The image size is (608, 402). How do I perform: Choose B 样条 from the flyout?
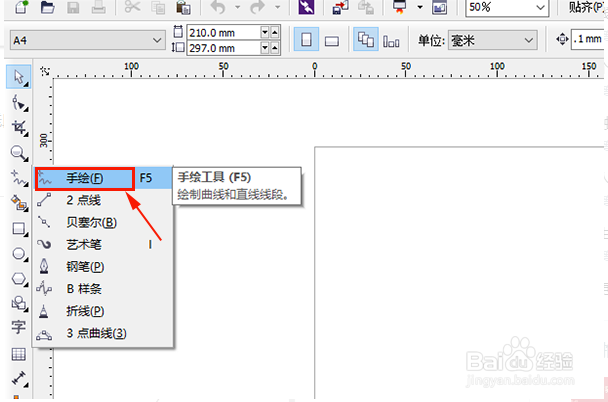click(x=104, y=289)
